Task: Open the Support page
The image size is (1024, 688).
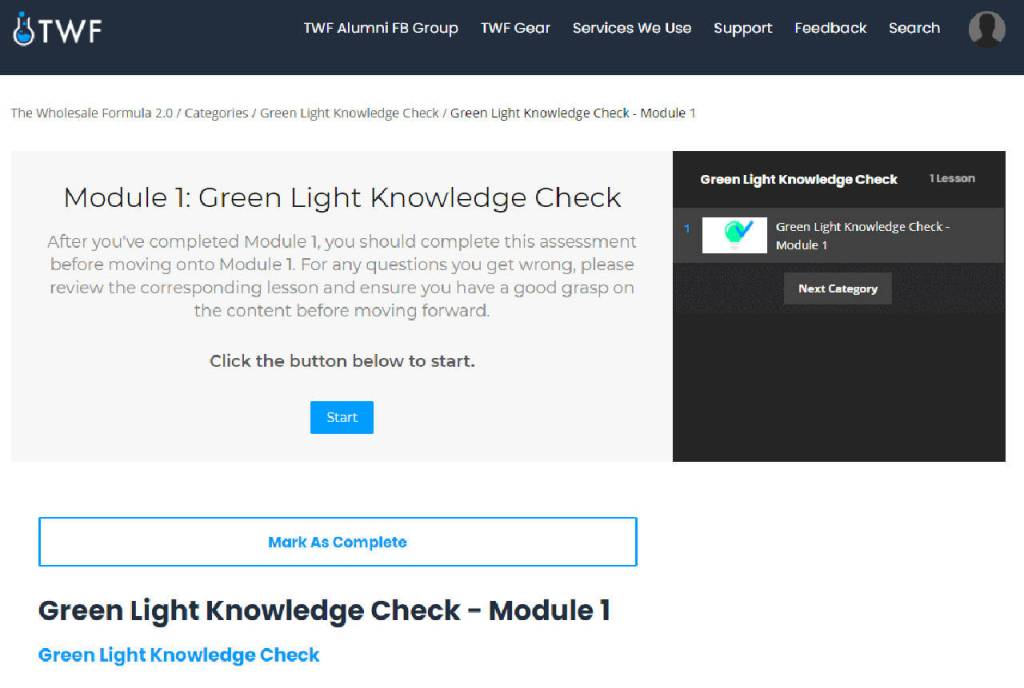Action: pos(742,28)
